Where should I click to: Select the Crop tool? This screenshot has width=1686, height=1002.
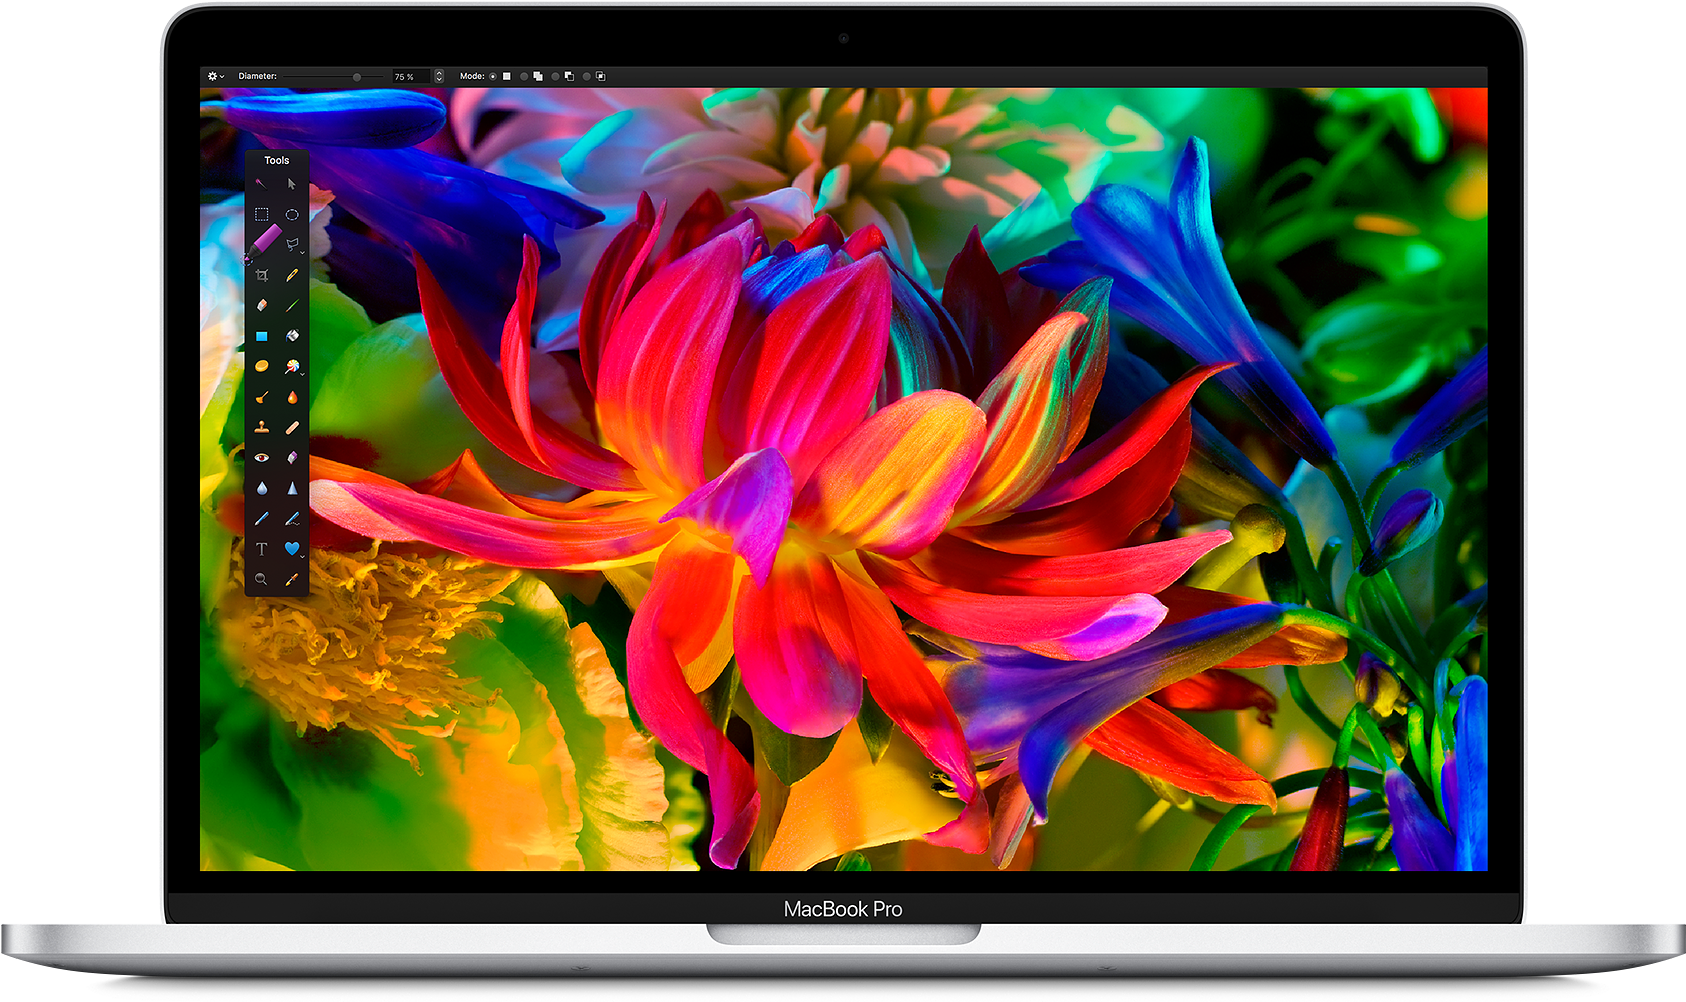[260, 276]
